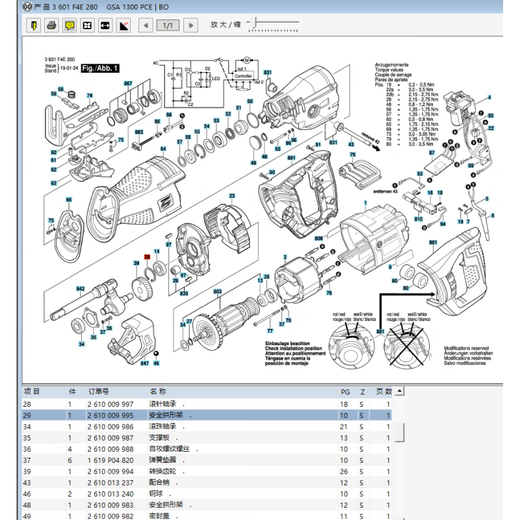Sort by 件 column header
Viewport: 520px width, 520px height.
(72, 391)
